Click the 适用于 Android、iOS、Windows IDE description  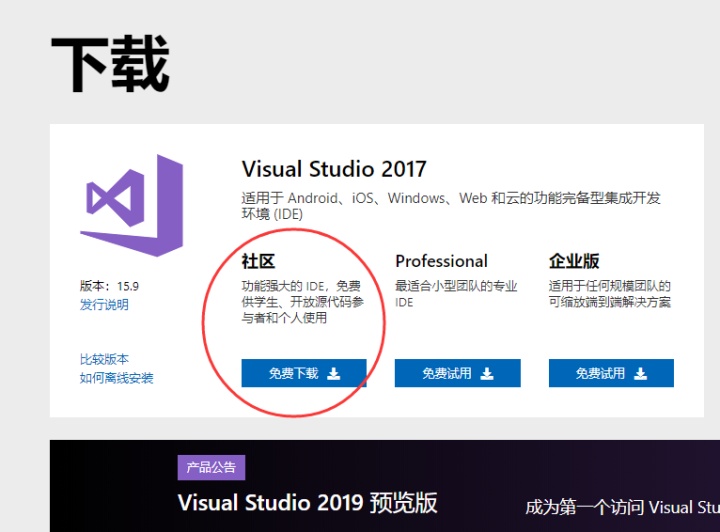click(451, 206)
